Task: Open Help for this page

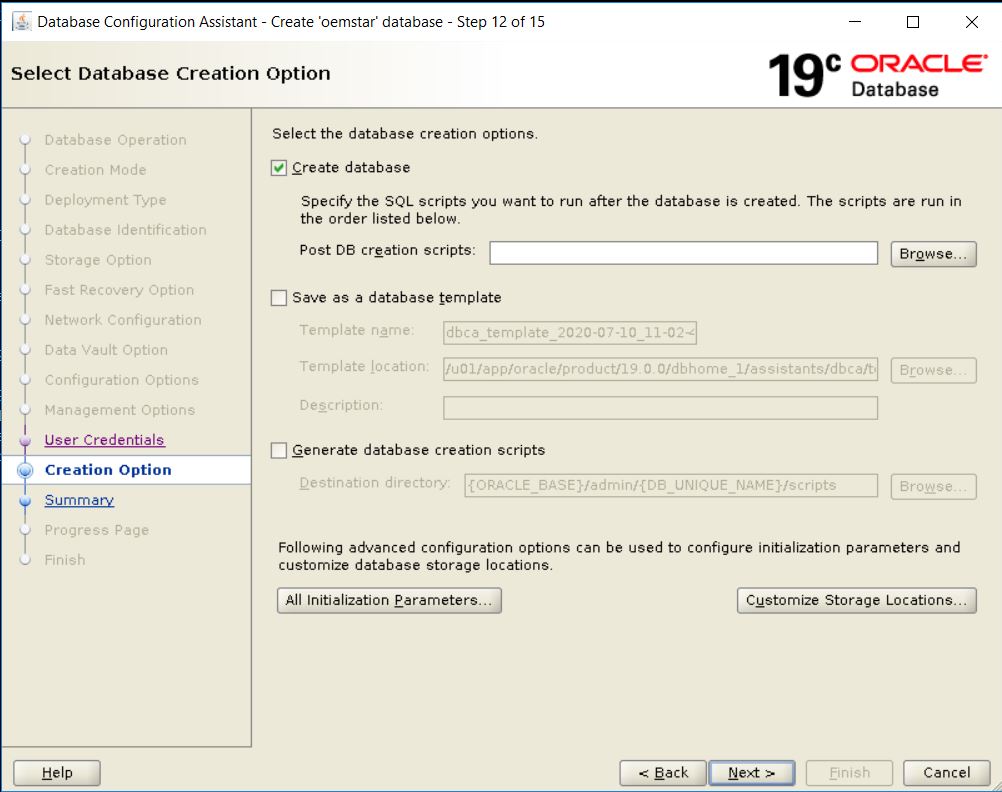Action: (57, 772)
